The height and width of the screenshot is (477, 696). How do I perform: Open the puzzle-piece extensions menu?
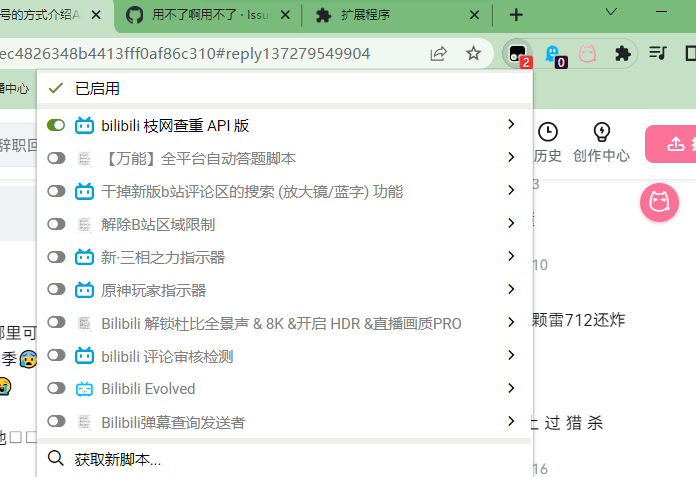tap(622, 54)
